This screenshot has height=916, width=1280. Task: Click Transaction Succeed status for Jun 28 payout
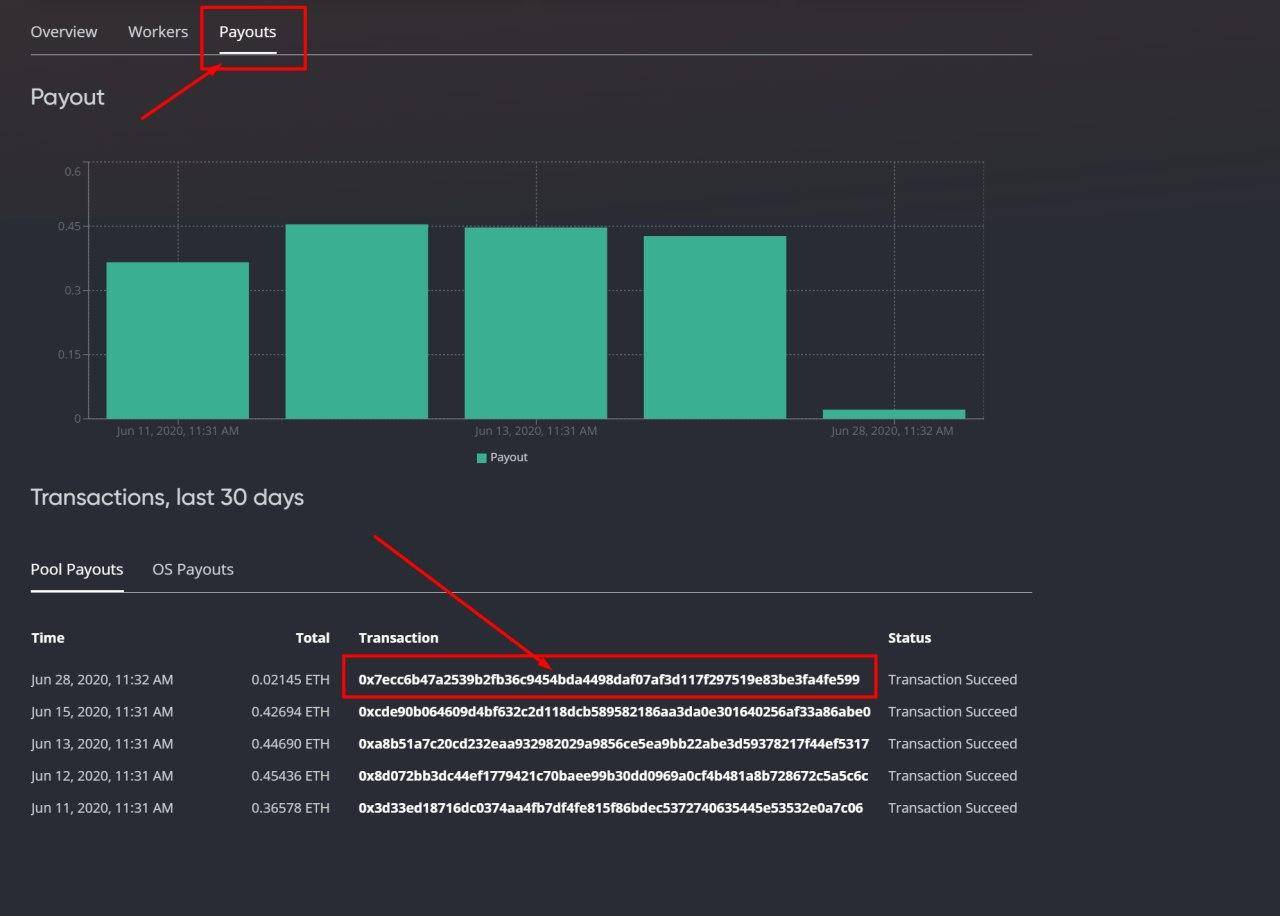[x=952, y=679]
